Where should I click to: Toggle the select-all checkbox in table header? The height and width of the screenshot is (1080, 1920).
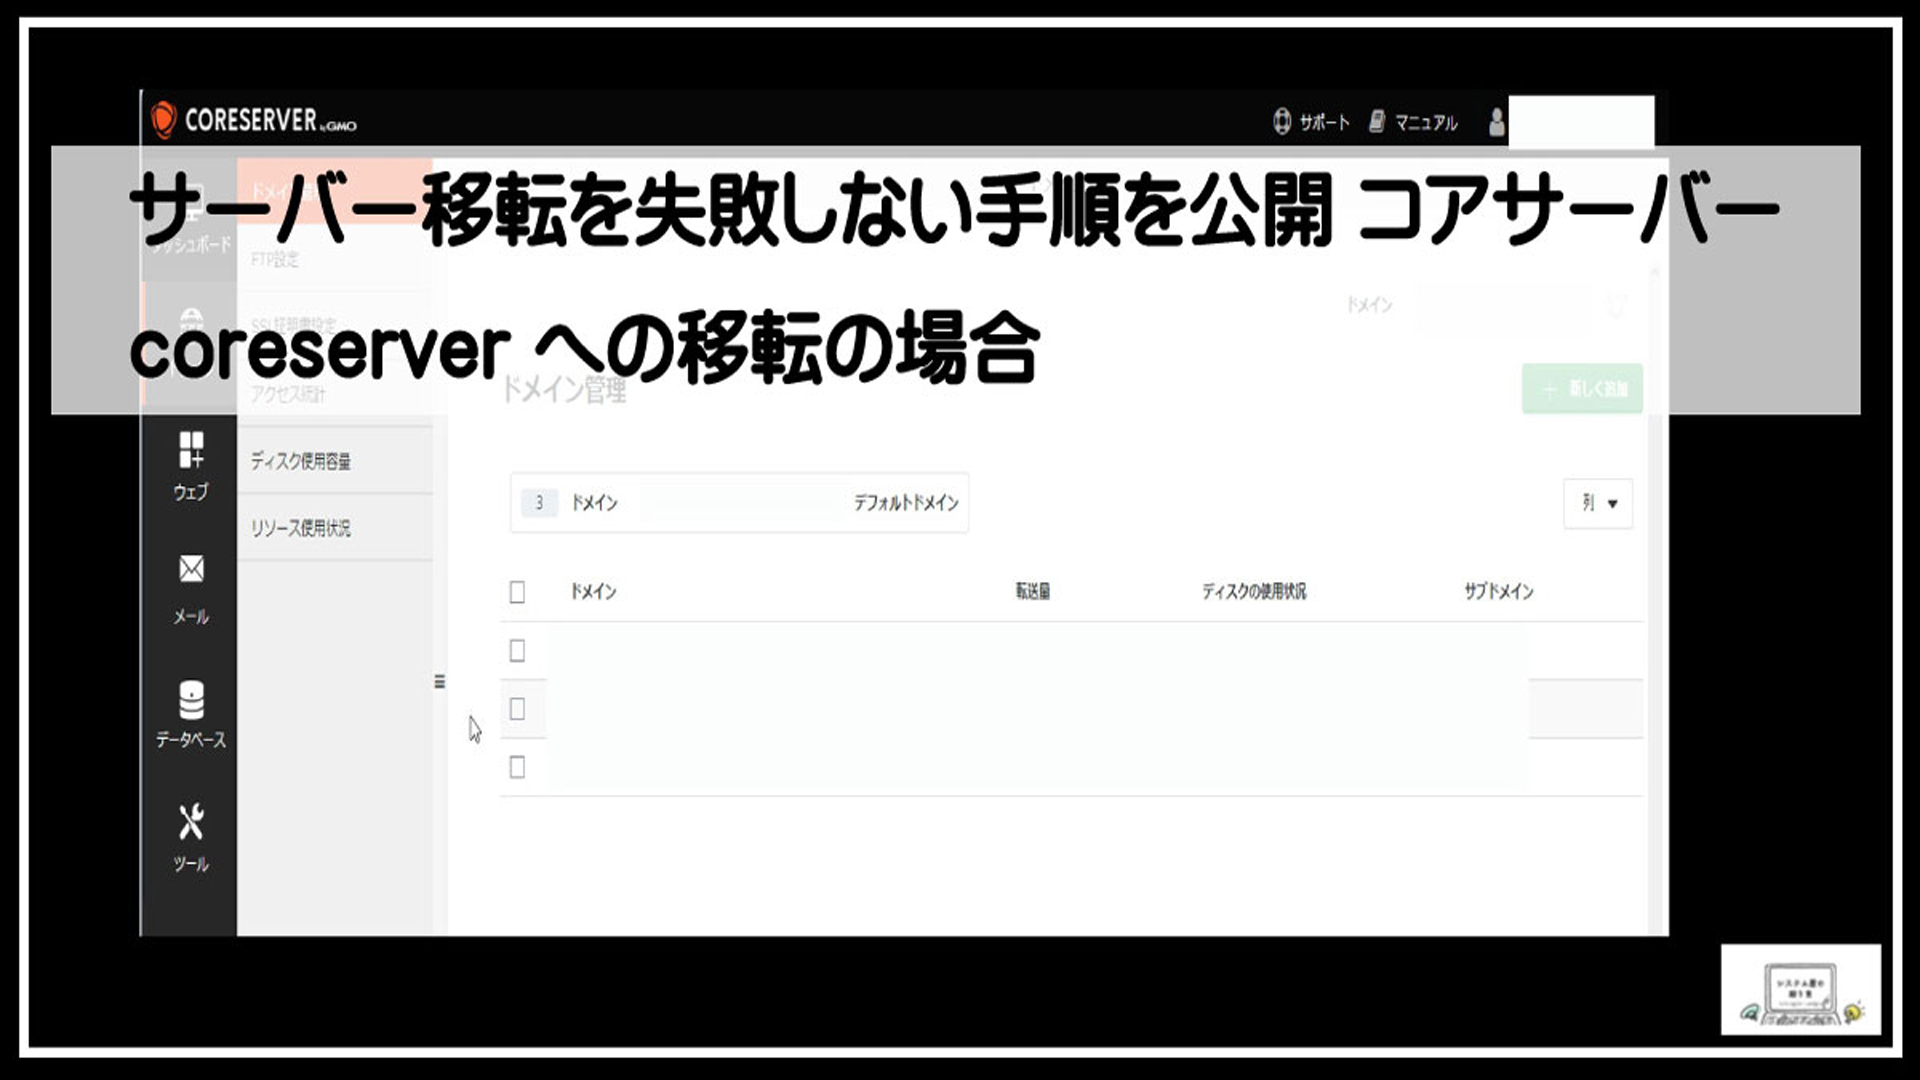click(517, 592)
